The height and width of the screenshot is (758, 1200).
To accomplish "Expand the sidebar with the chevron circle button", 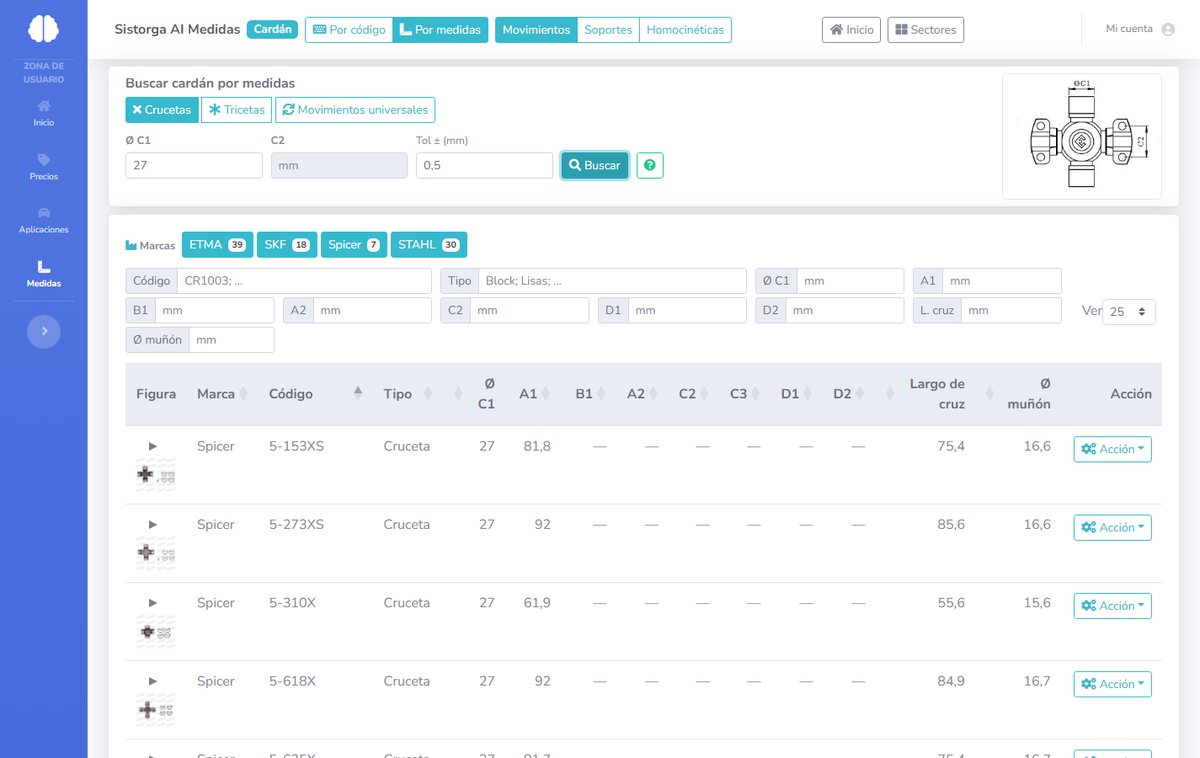I will click(43, 331).
